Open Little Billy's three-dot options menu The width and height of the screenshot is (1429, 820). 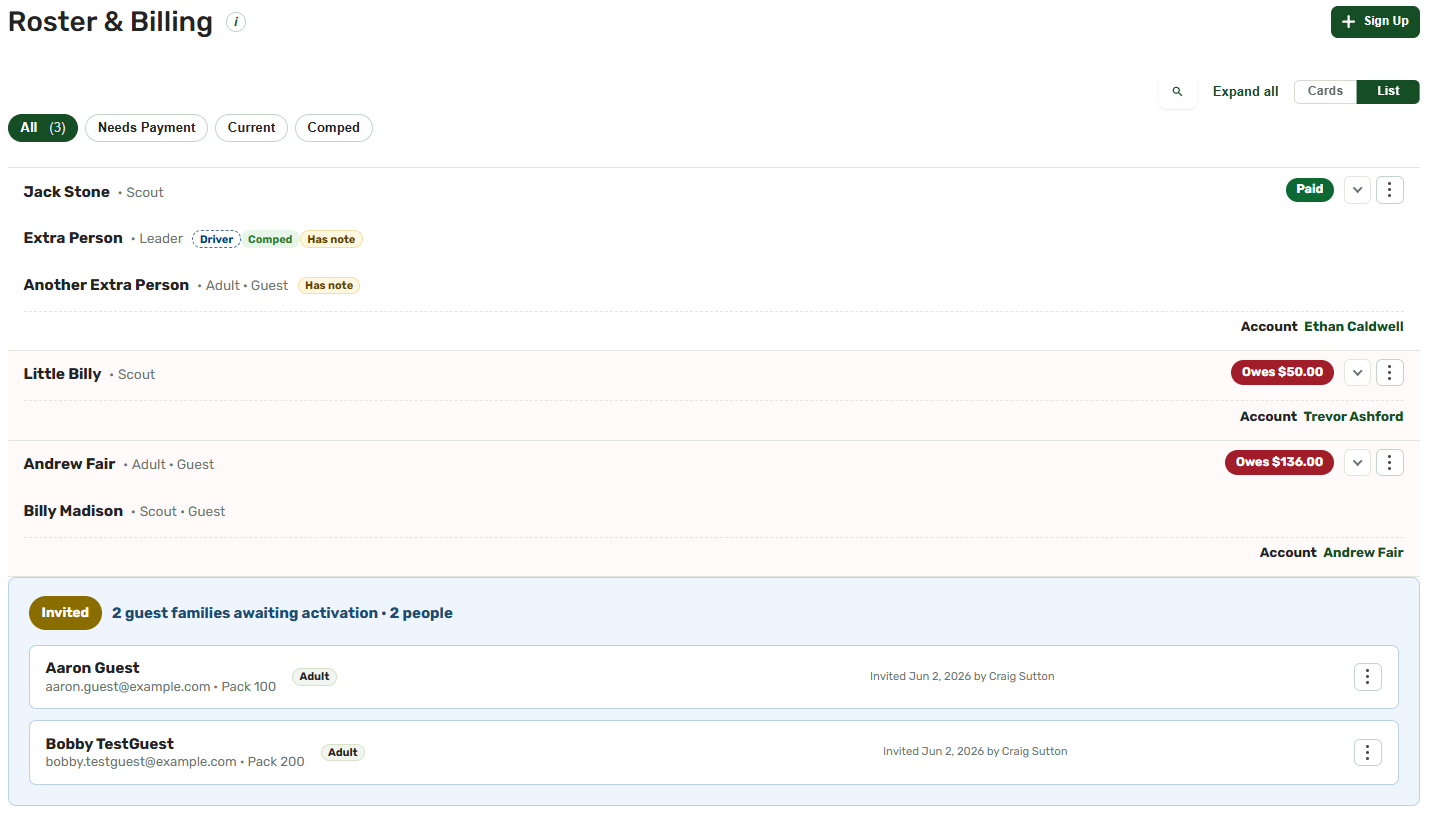[x=1390, y=373]
